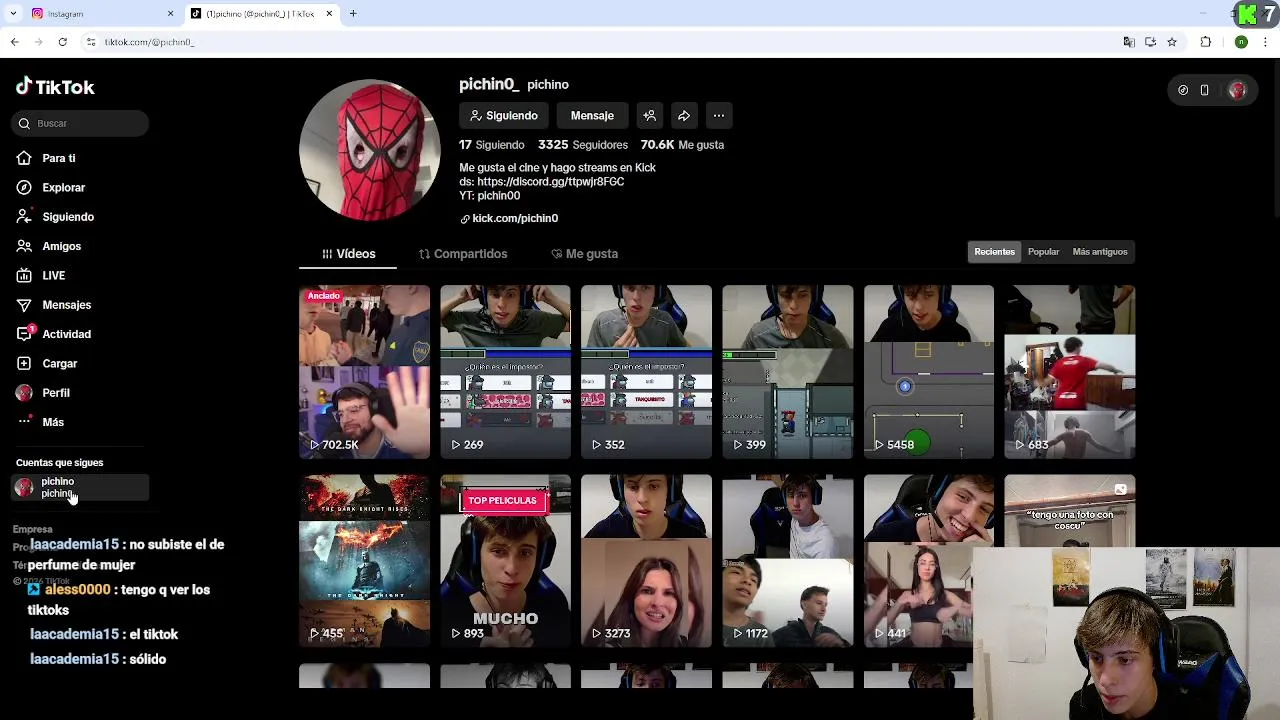Image resolution: width=1280 pixels, height=720 pixels.
Task: Open the video with 3273 views
Action: click(647, 561)
